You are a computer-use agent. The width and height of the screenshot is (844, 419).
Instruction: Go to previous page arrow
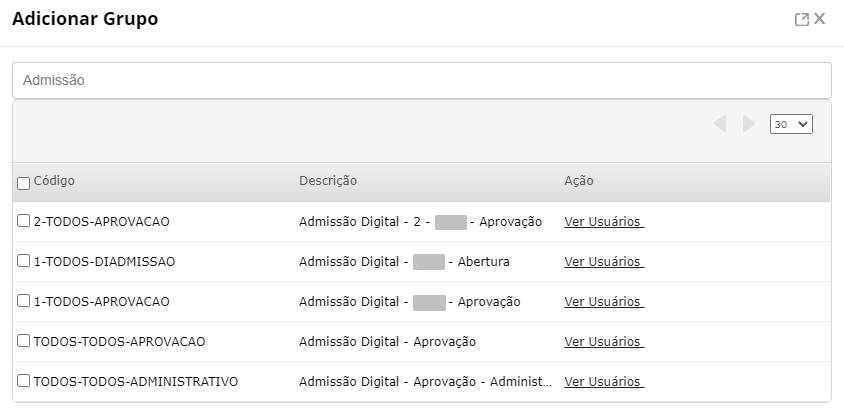(x=720, y=124)
